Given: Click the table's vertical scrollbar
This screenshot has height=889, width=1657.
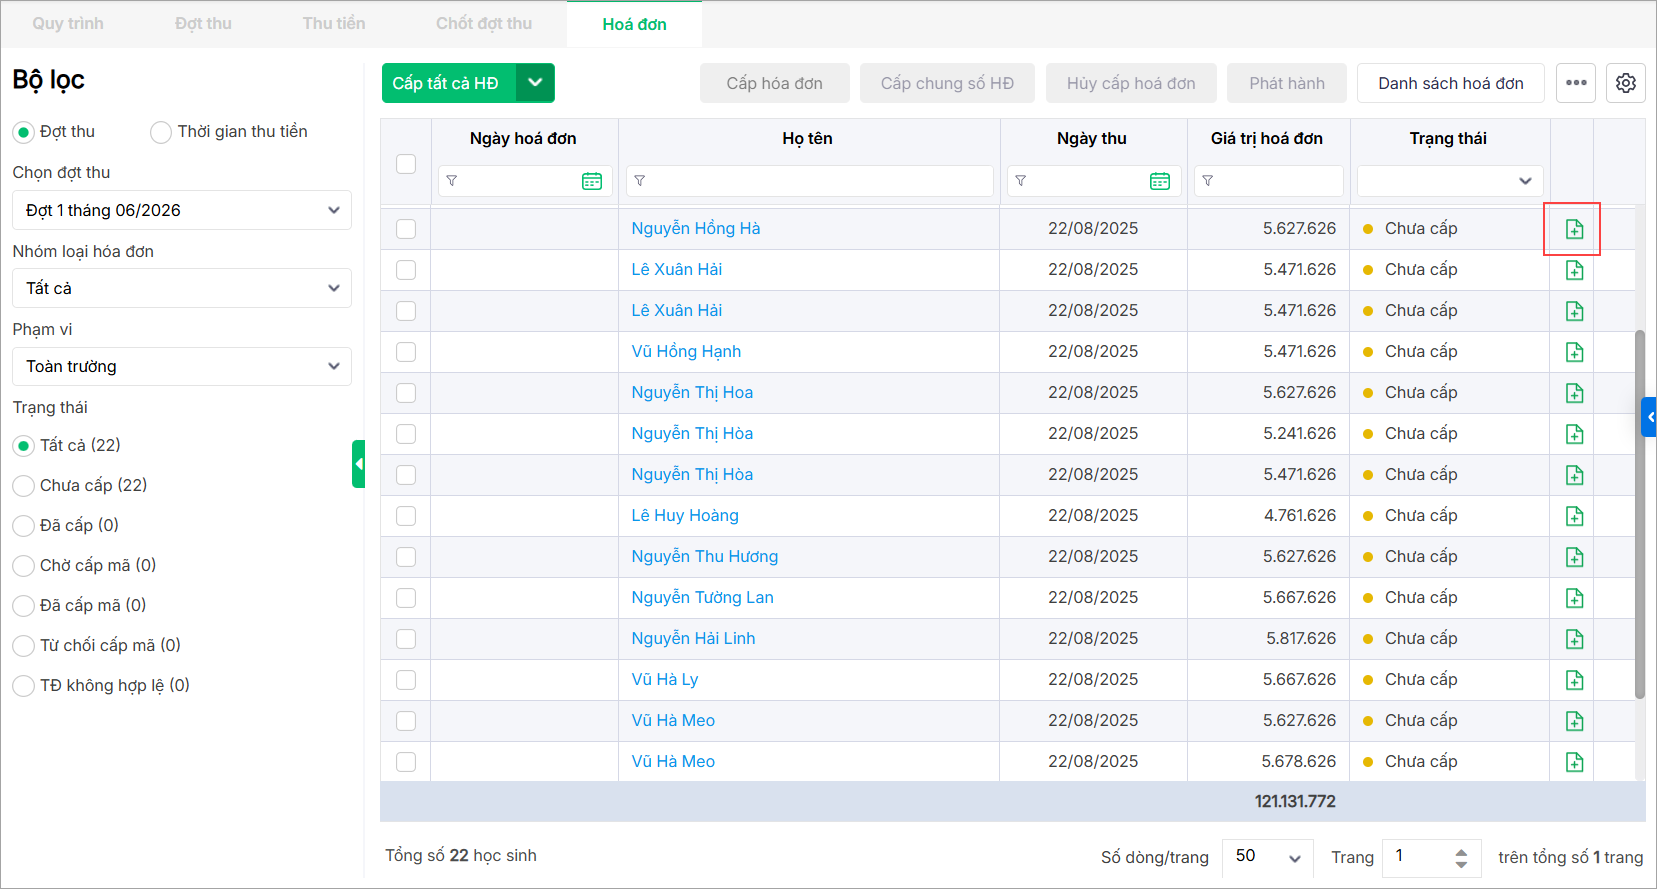Looking at the screenshot, I should tap(1639, 514).
